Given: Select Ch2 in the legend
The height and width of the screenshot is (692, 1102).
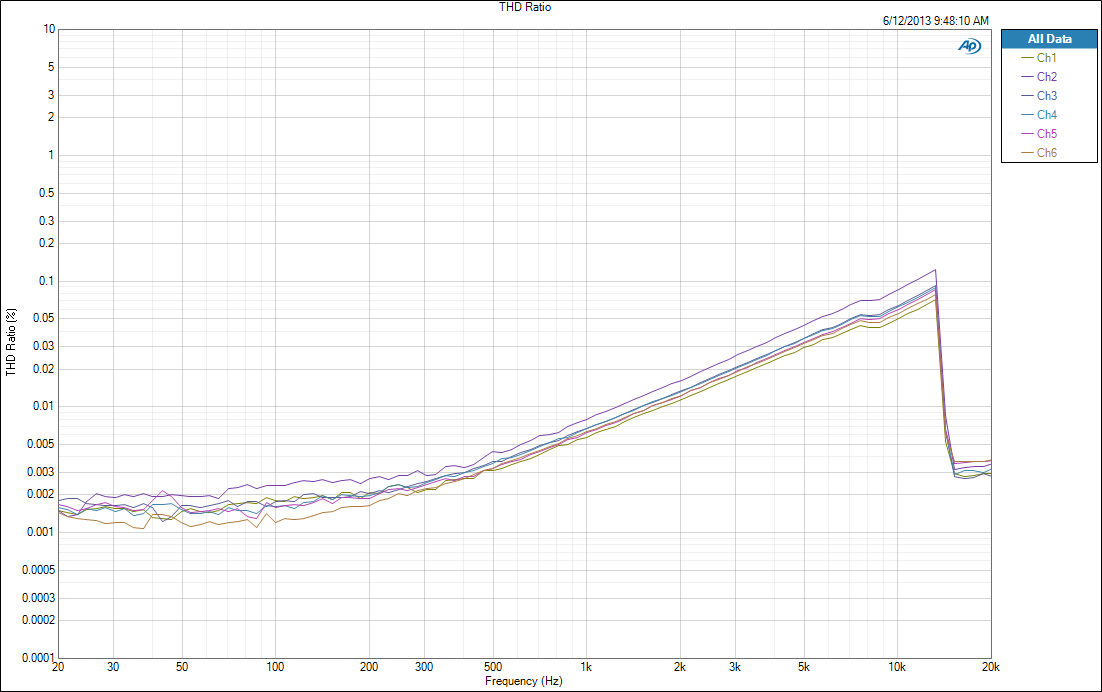Looking at the screenshot, I should (1039, 77).
